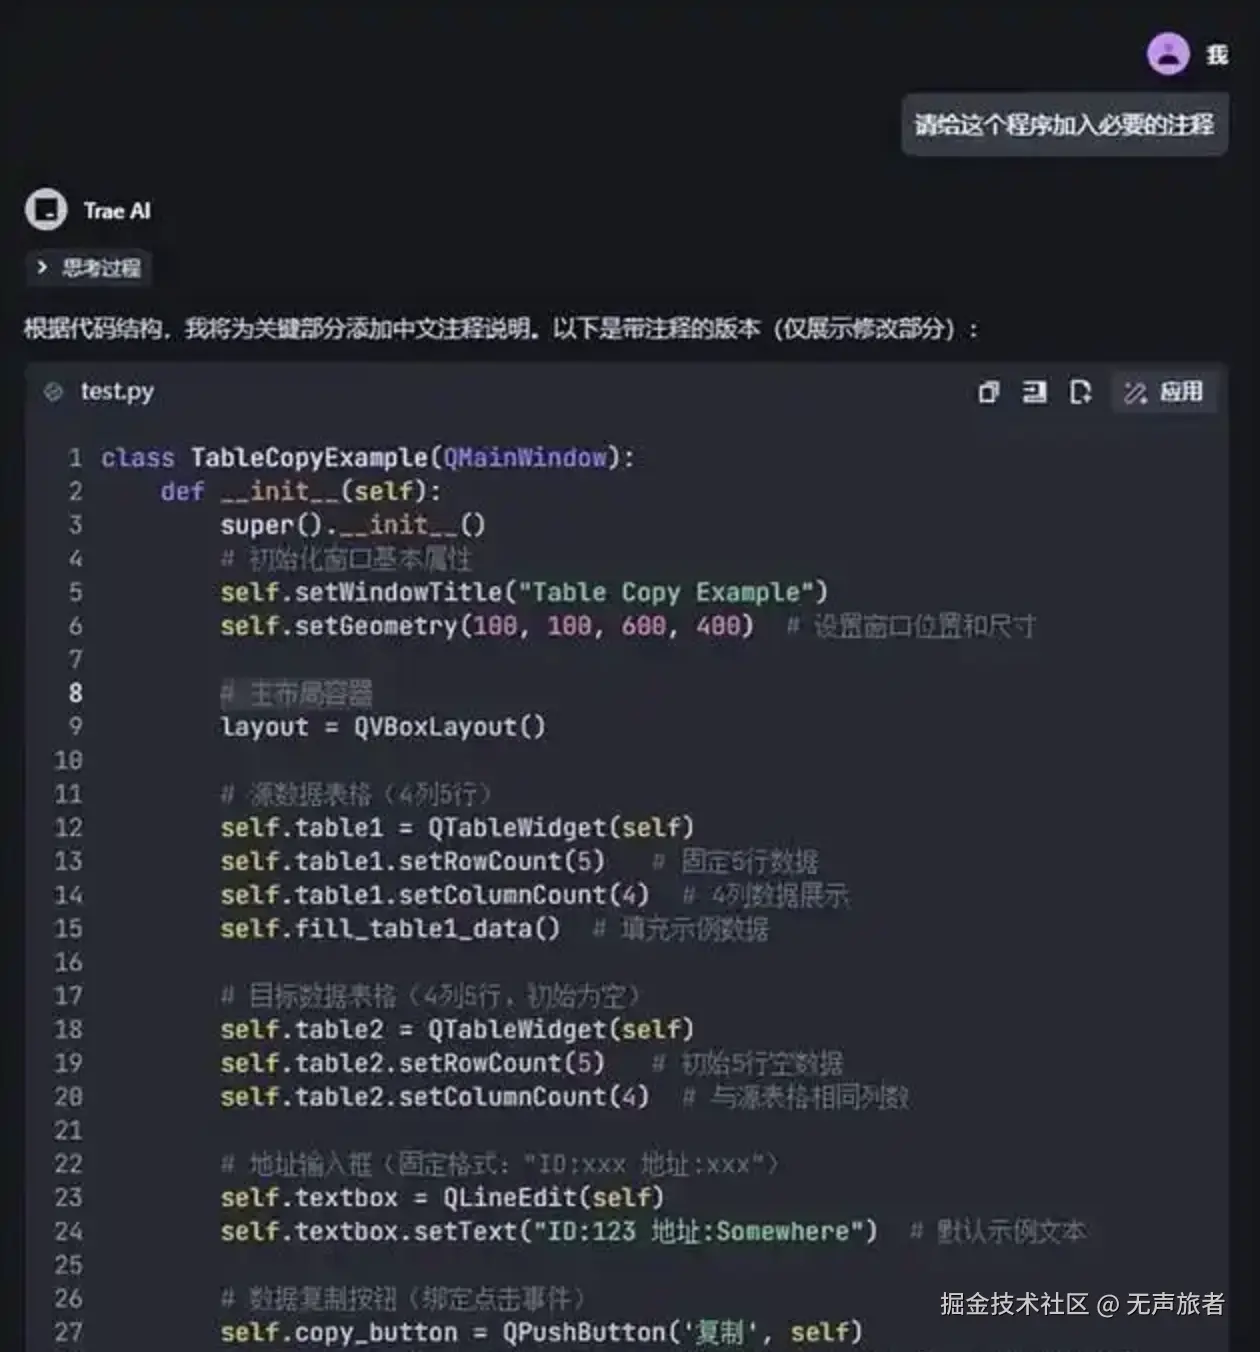Image resolution: width=1260 pixels, height=1352 pixels.
Task: Select the test.py tab label
Action: click(116, 392)
